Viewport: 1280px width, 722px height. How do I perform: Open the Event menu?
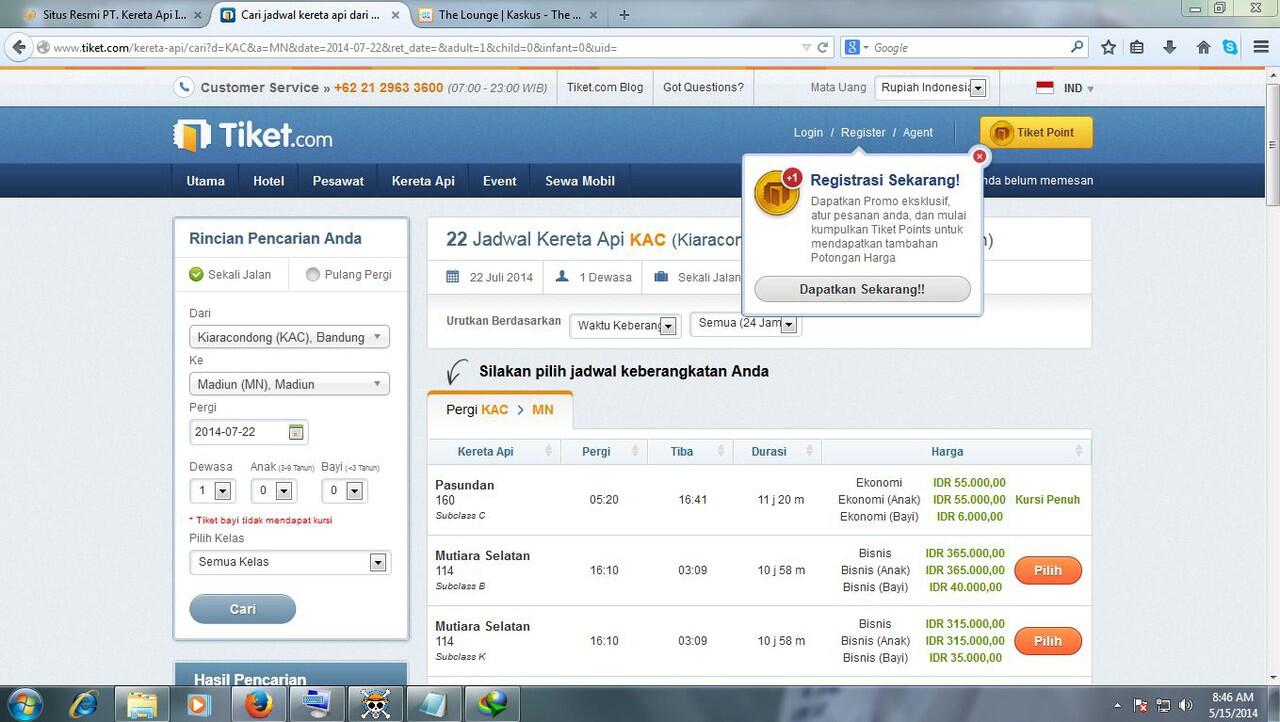[x=500, y=181]
